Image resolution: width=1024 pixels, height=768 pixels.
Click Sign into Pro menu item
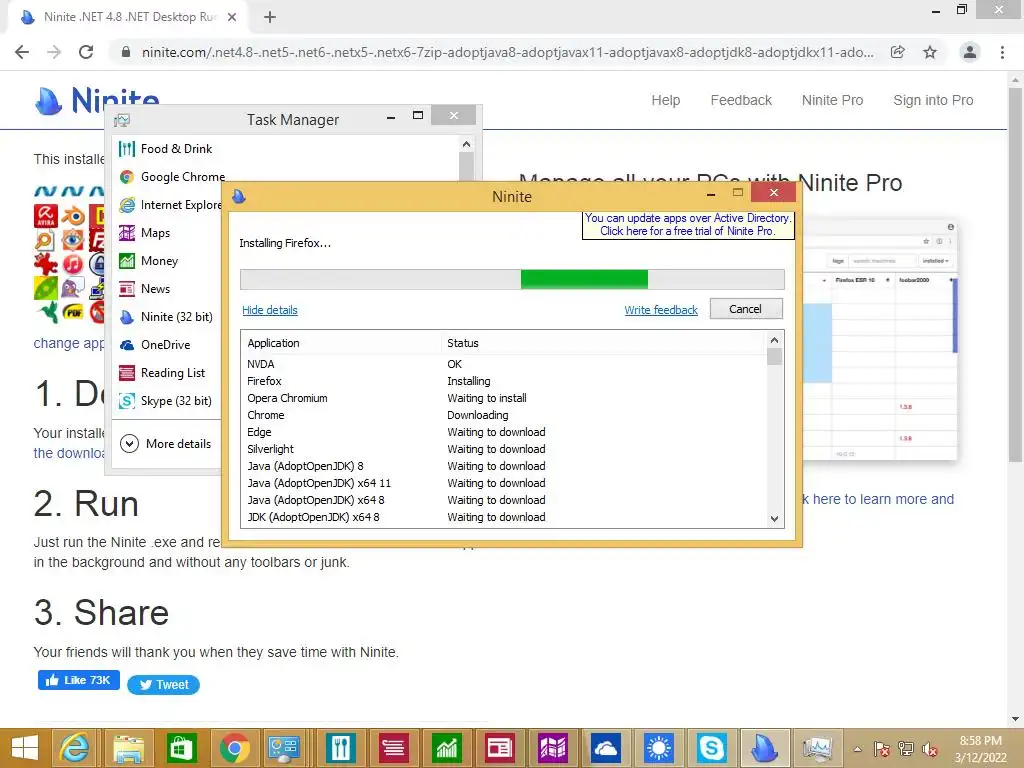[x=933, y=101]
